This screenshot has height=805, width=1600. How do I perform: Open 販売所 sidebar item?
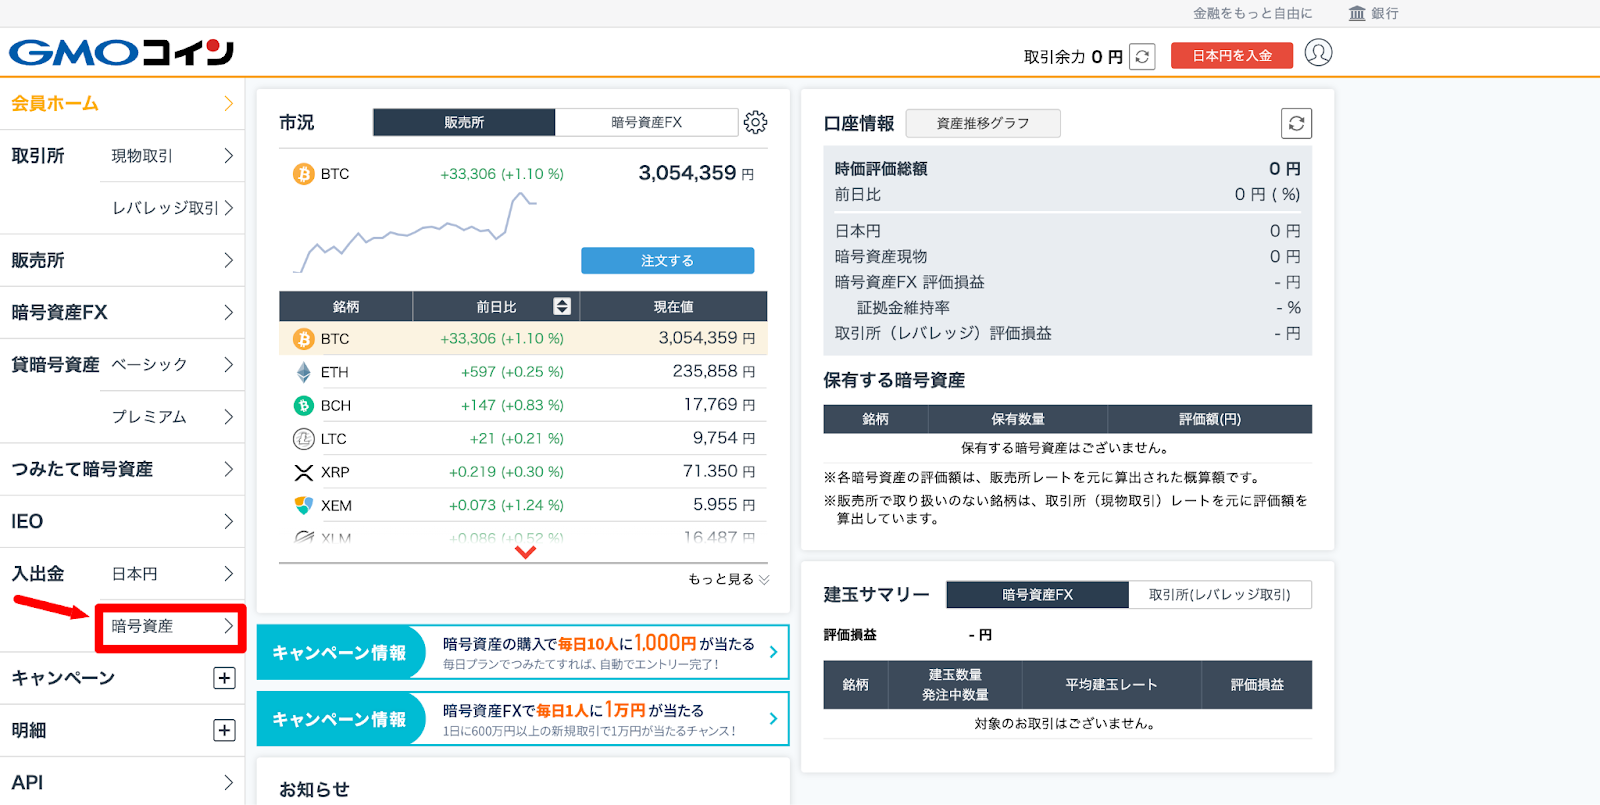122,261
